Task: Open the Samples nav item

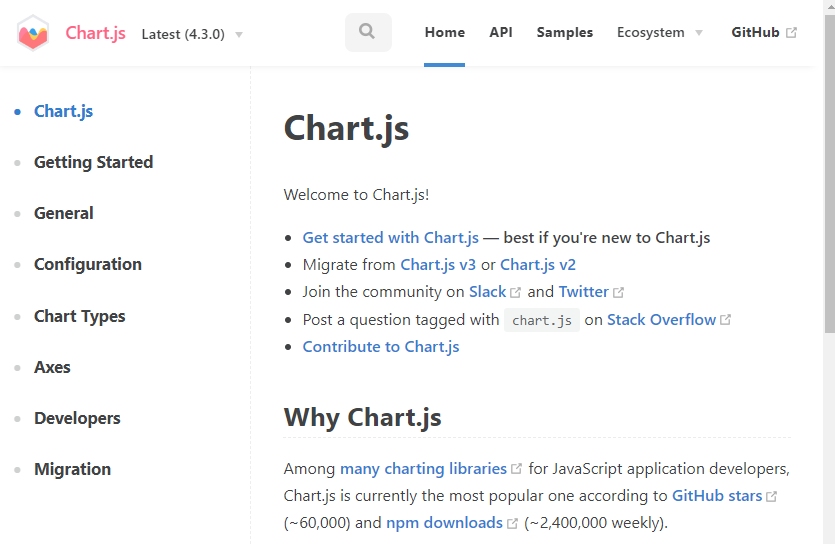Action: (x=564, y=32)
